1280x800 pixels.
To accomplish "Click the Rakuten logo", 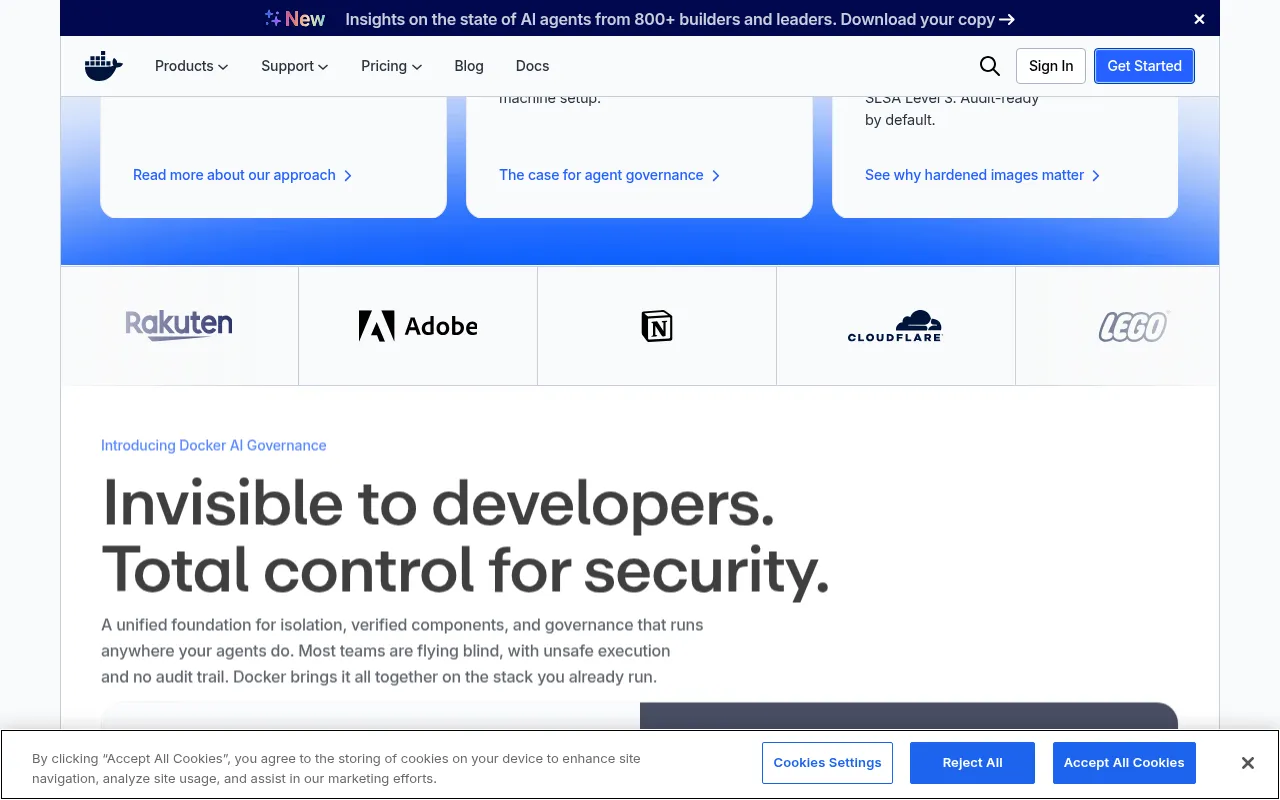I will pyautogui.click(x=179, y=325).
